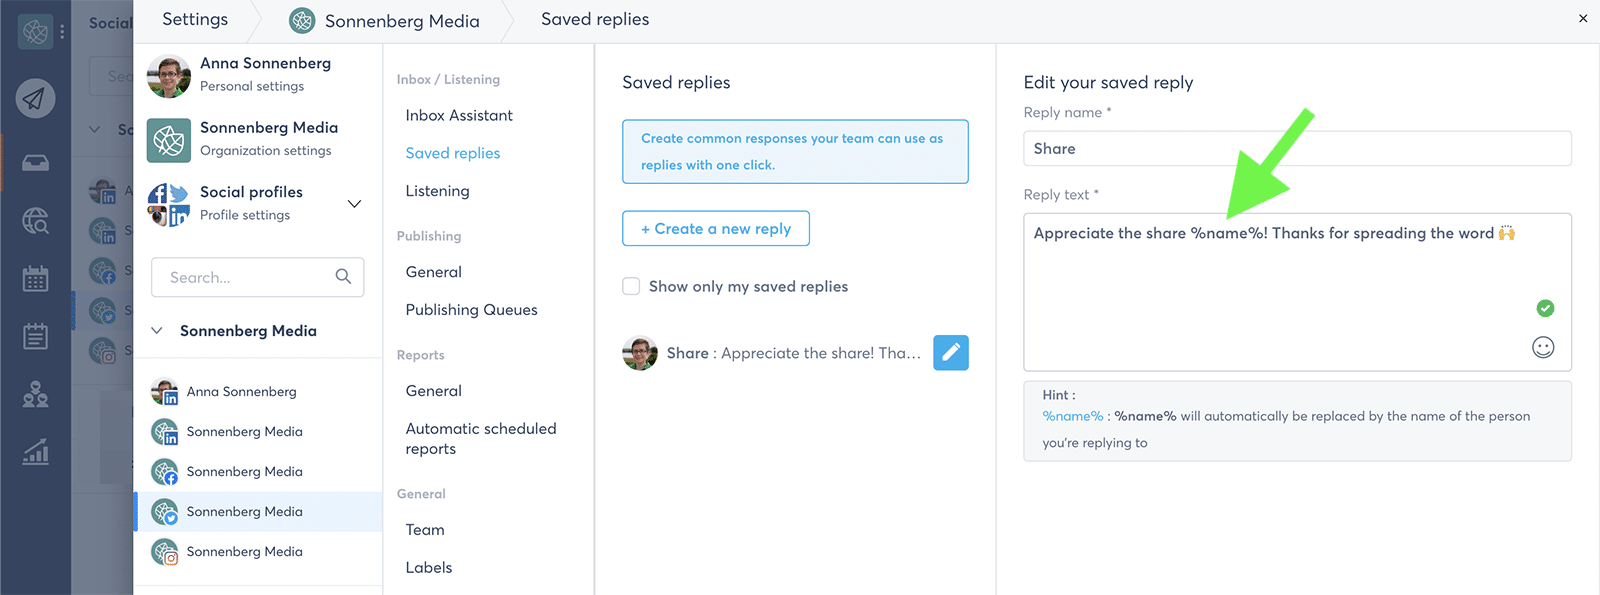1600x595 pixels.
Task: Open the analytics bar chart icon
Action: (x=35, y=453)
